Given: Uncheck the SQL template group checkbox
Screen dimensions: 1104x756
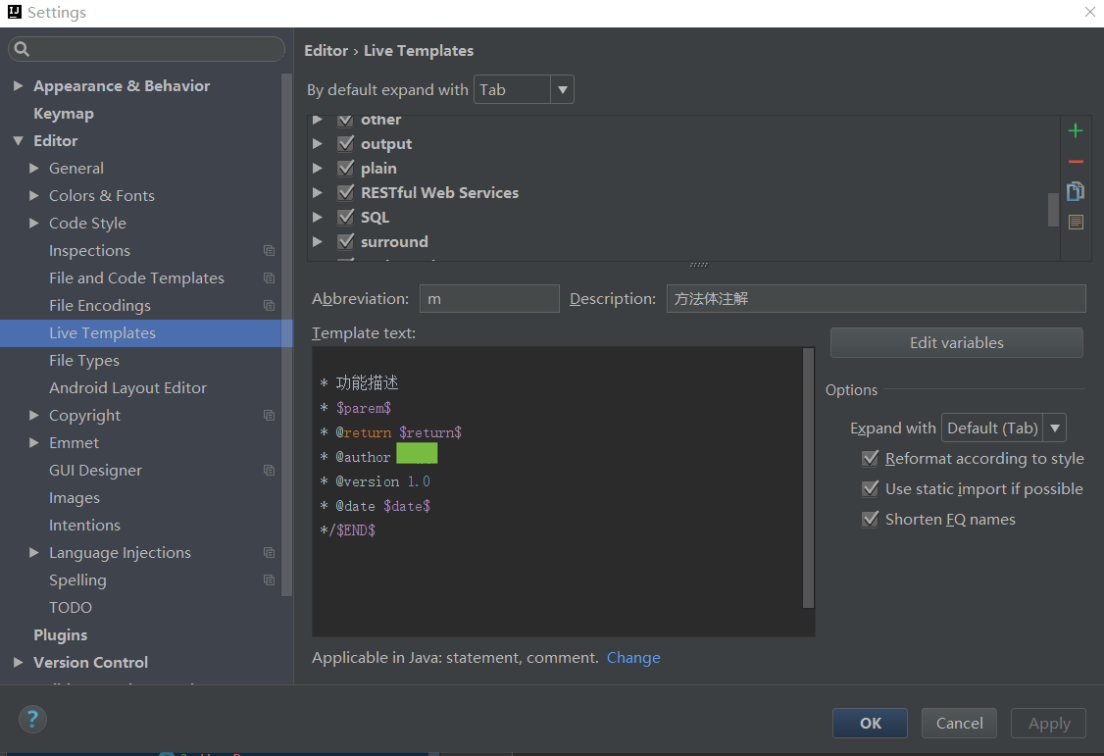Looking at the screenshot, I should (x=346, y=217).
